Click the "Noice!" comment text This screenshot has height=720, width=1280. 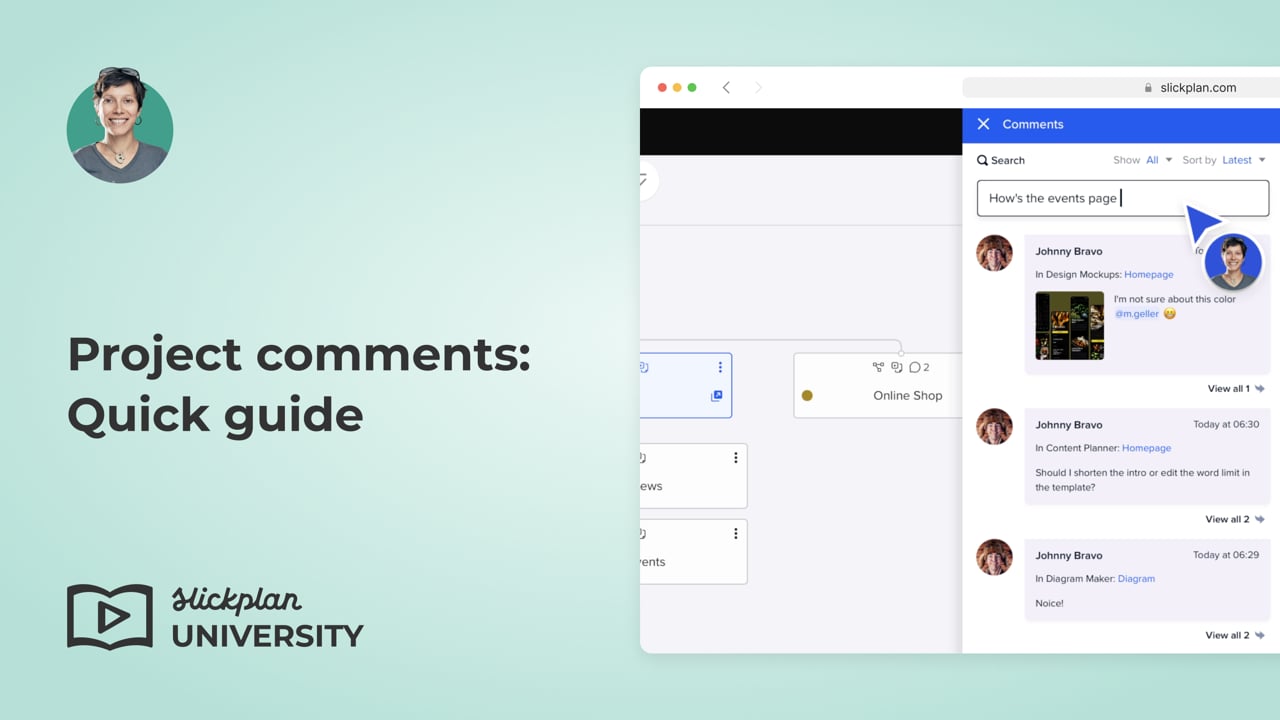pyautogui.click(x=1049, y=603)
